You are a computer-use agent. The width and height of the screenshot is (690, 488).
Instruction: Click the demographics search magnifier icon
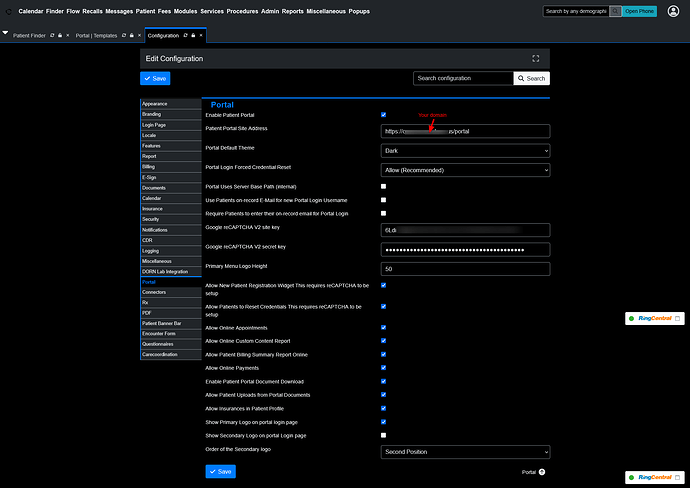click(x=615, y=11)
